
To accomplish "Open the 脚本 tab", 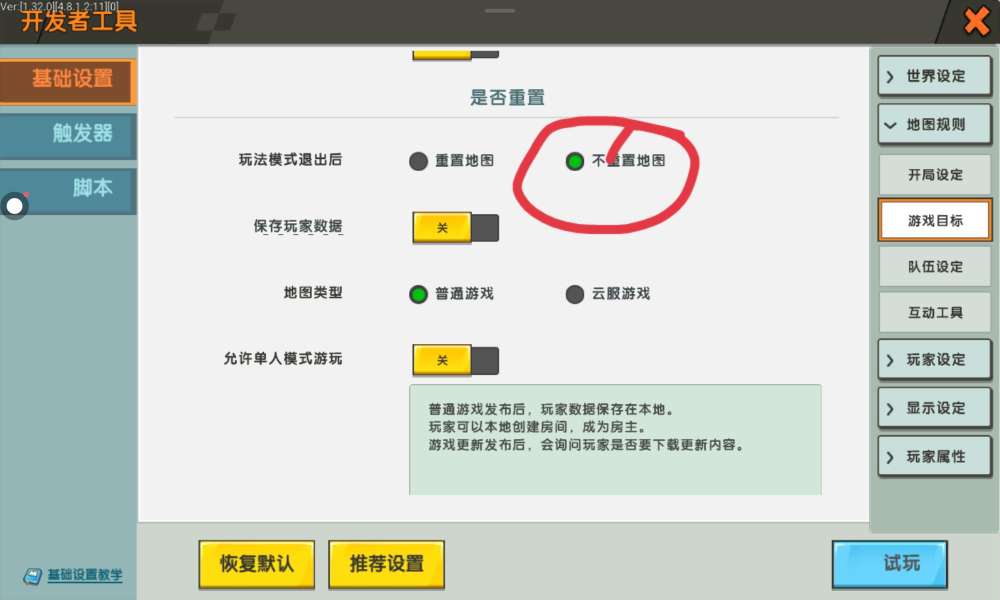I will click(68, 189).
